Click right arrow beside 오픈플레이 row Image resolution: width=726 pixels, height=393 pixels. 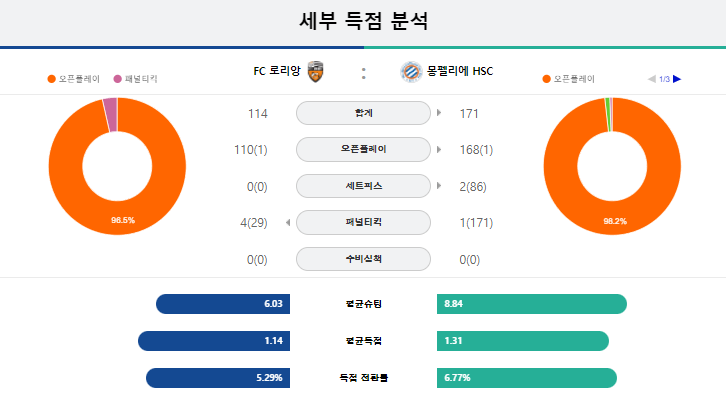click(x=439, y=150)
